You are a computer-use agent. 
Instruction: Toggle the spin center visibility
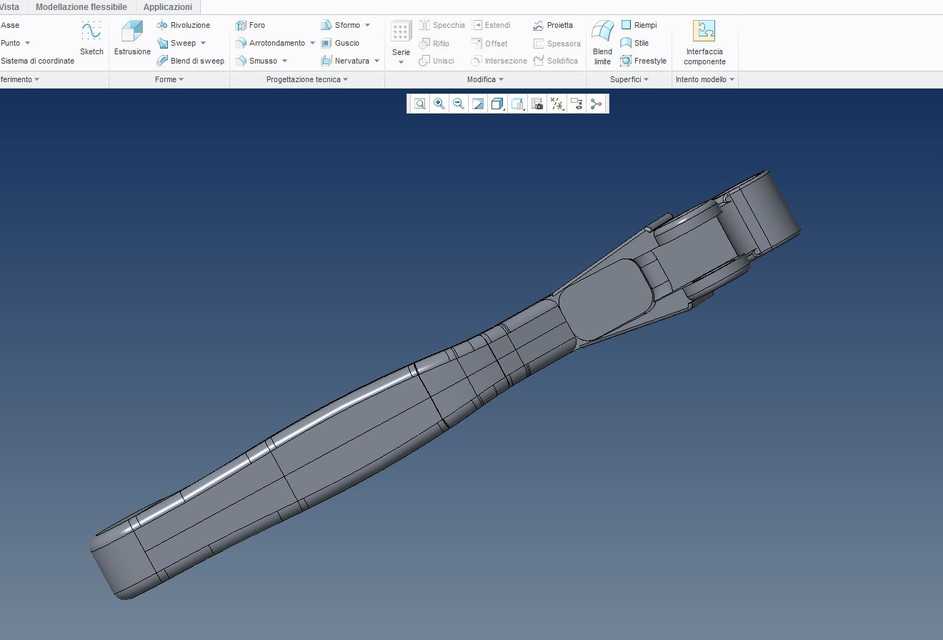coord(596,103)
